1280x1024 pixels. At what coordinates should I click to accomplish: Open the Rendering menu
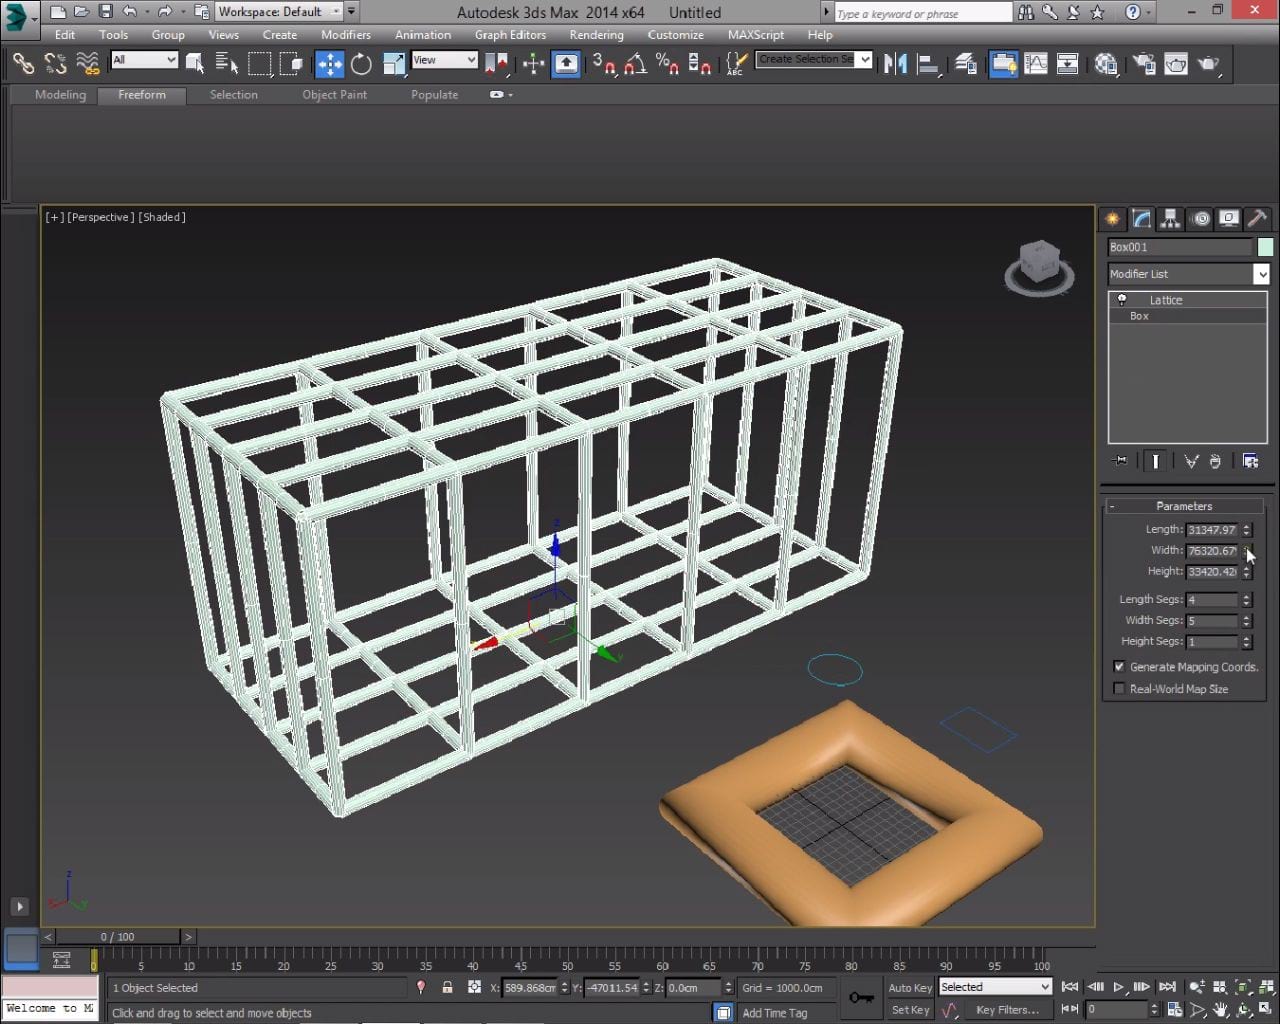coord(596,34)
